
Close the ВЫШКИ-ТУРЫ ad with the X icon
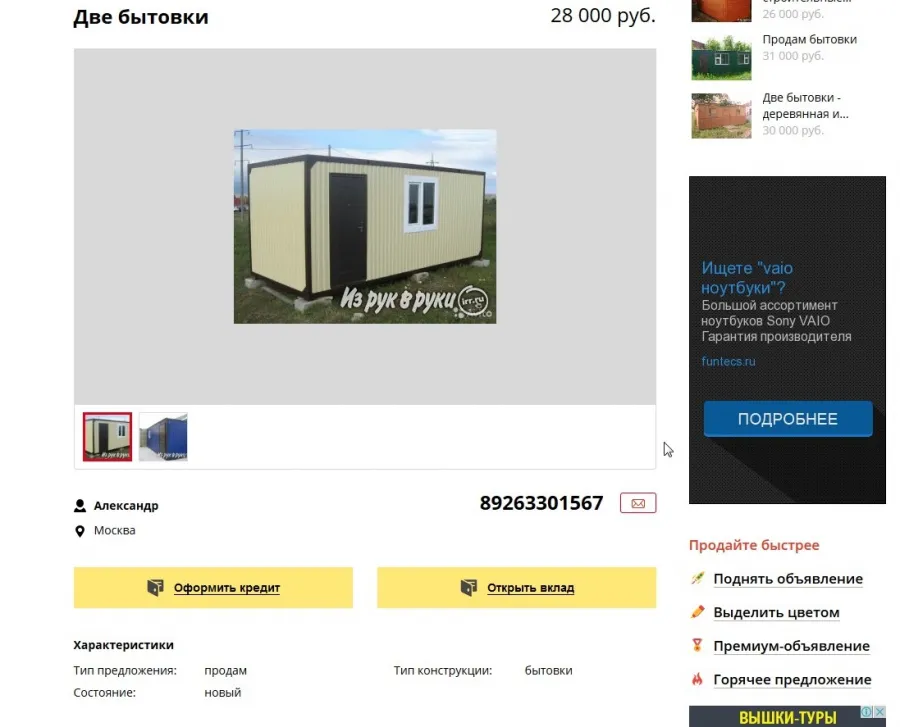click(x=879, y=712)
